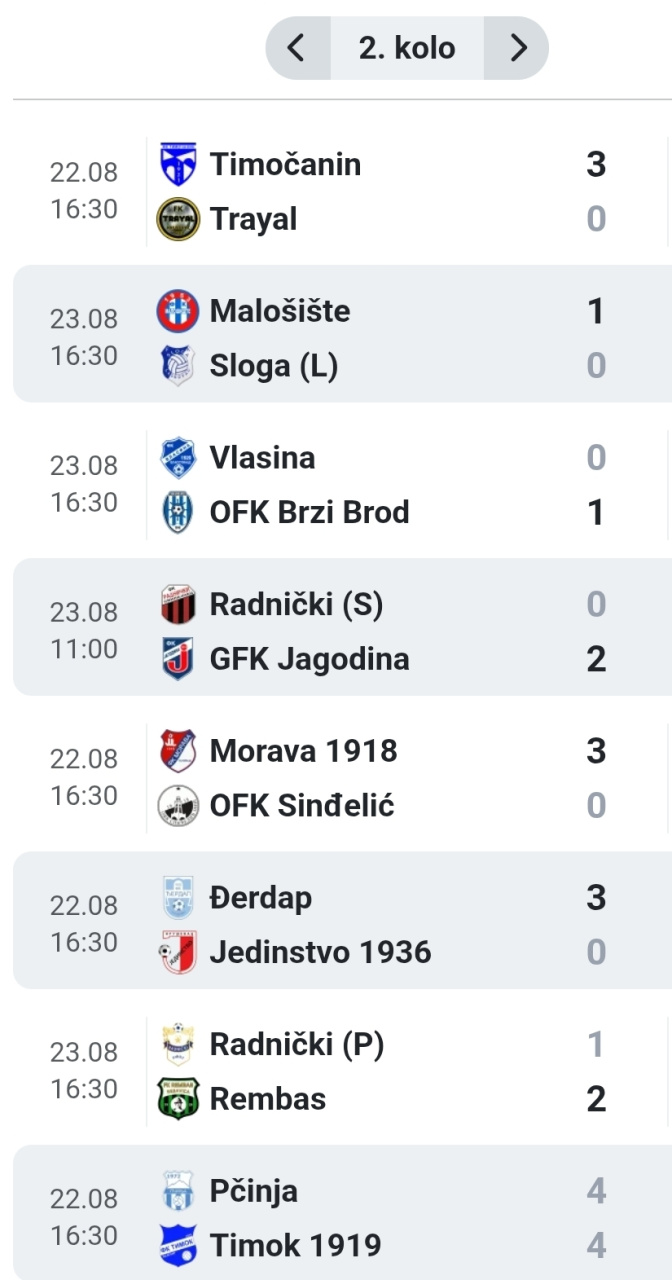Click the GFK Jagodina club logo
This screenshot has width=672, height=1280.
[178, 660]
